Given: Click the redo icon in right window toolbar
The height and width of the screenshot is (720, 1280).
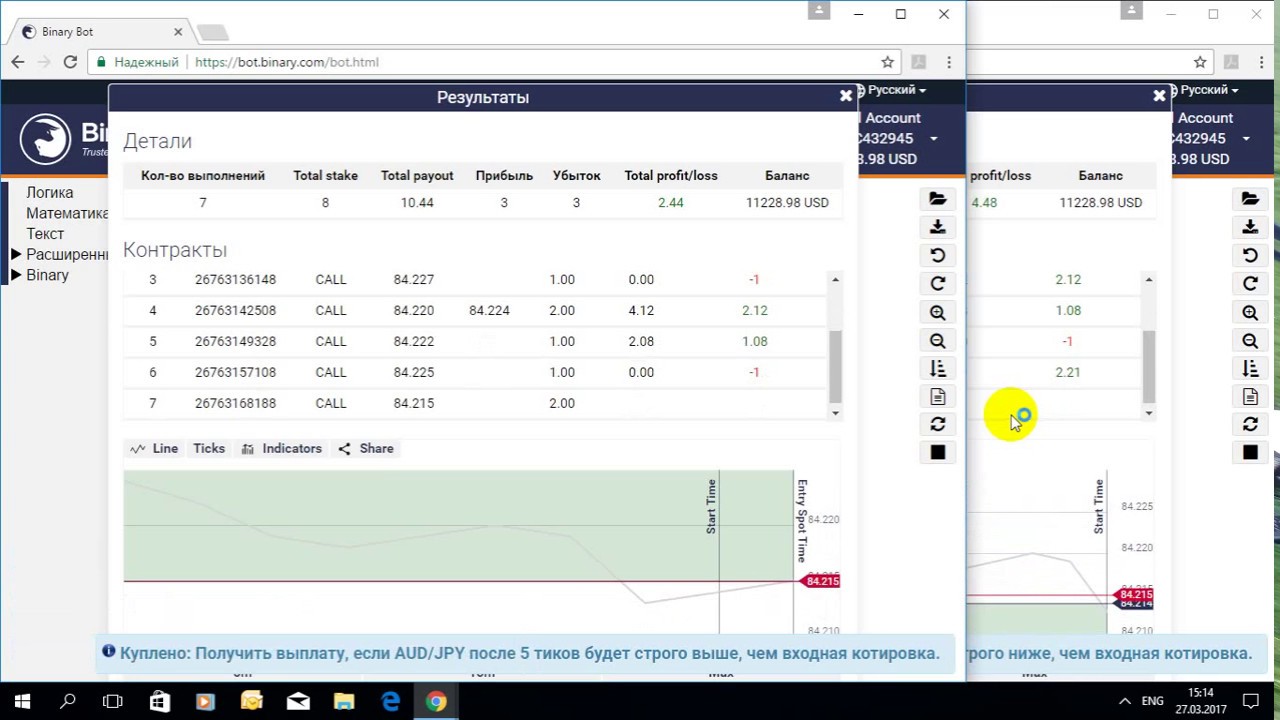Looking at the screenshot, I should point(1250,283).
